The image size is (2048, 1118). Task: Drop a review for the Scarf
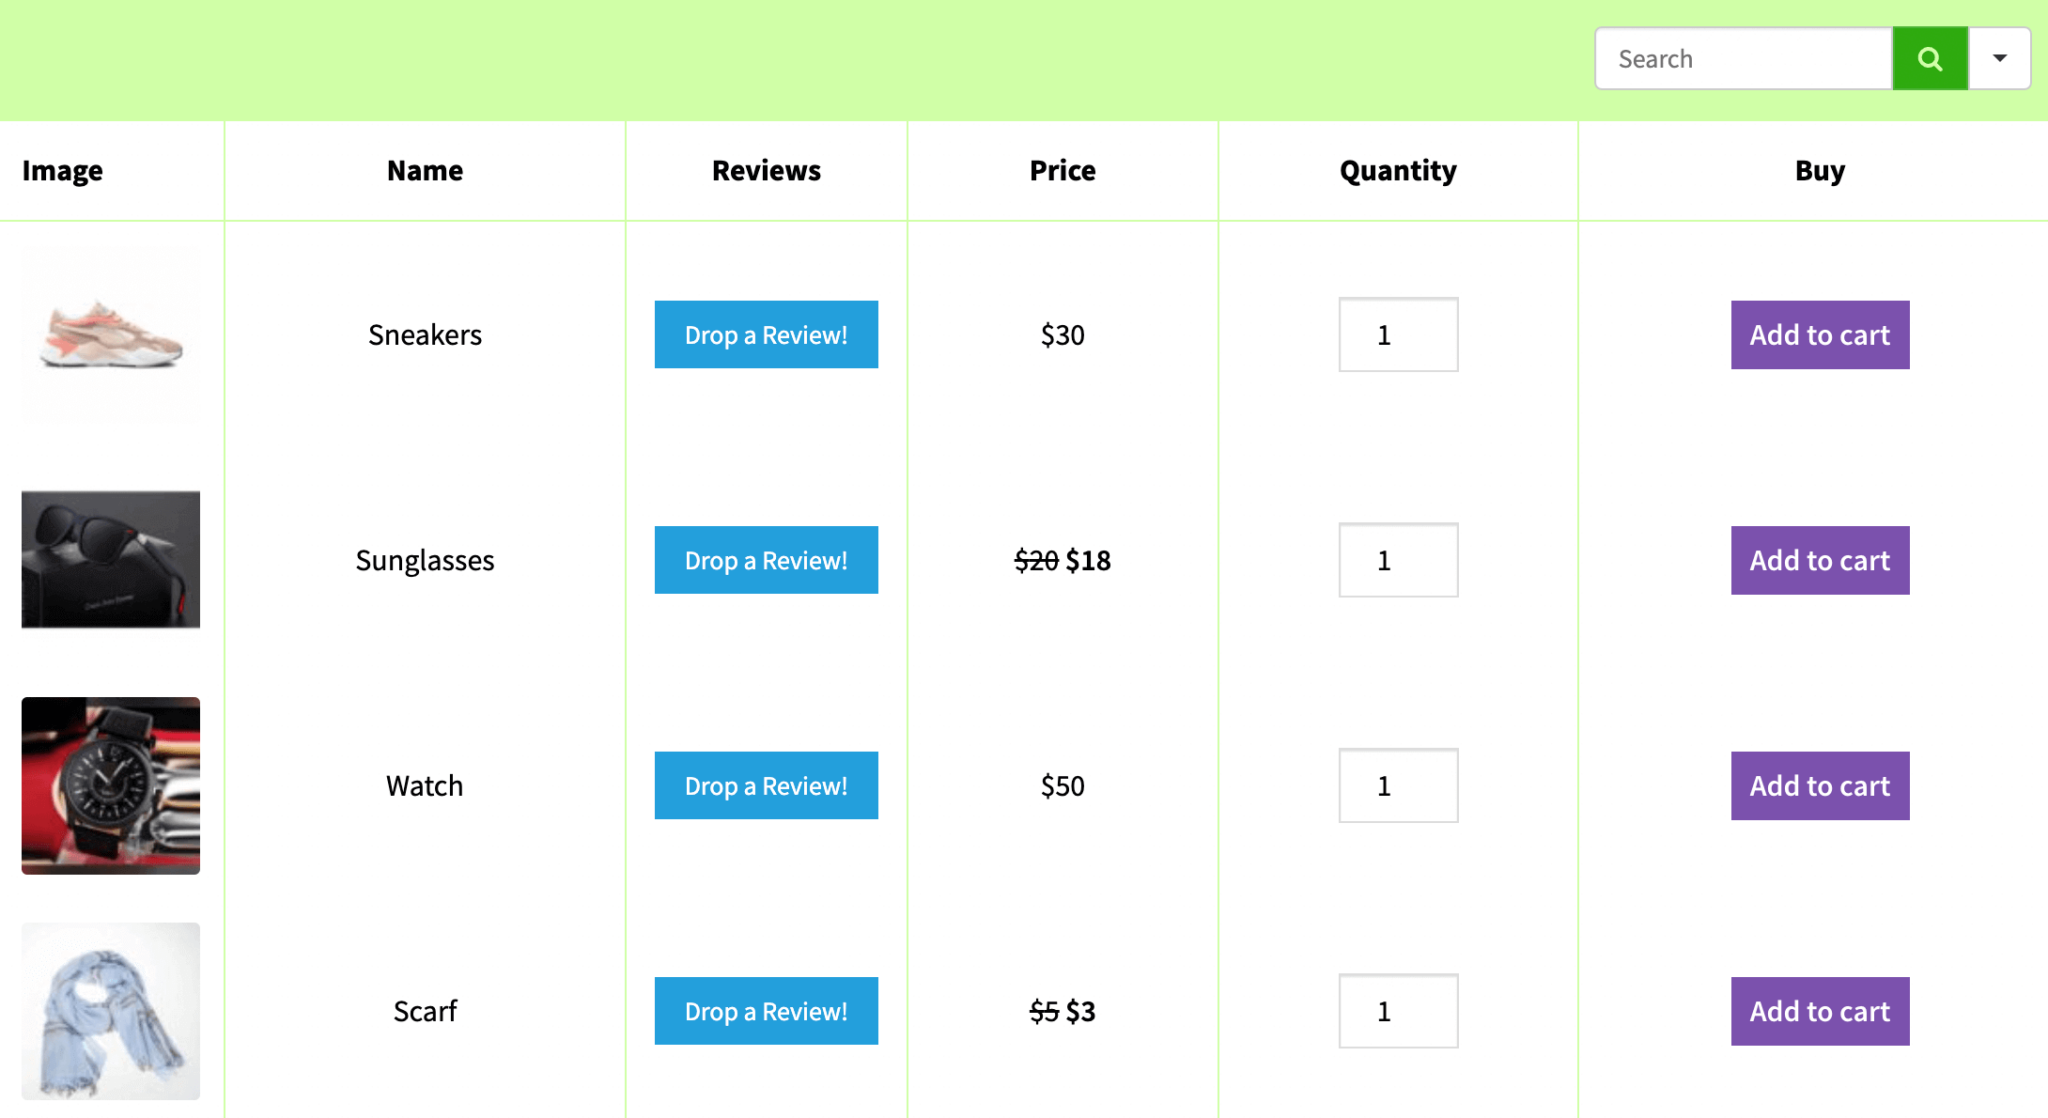766,1011
